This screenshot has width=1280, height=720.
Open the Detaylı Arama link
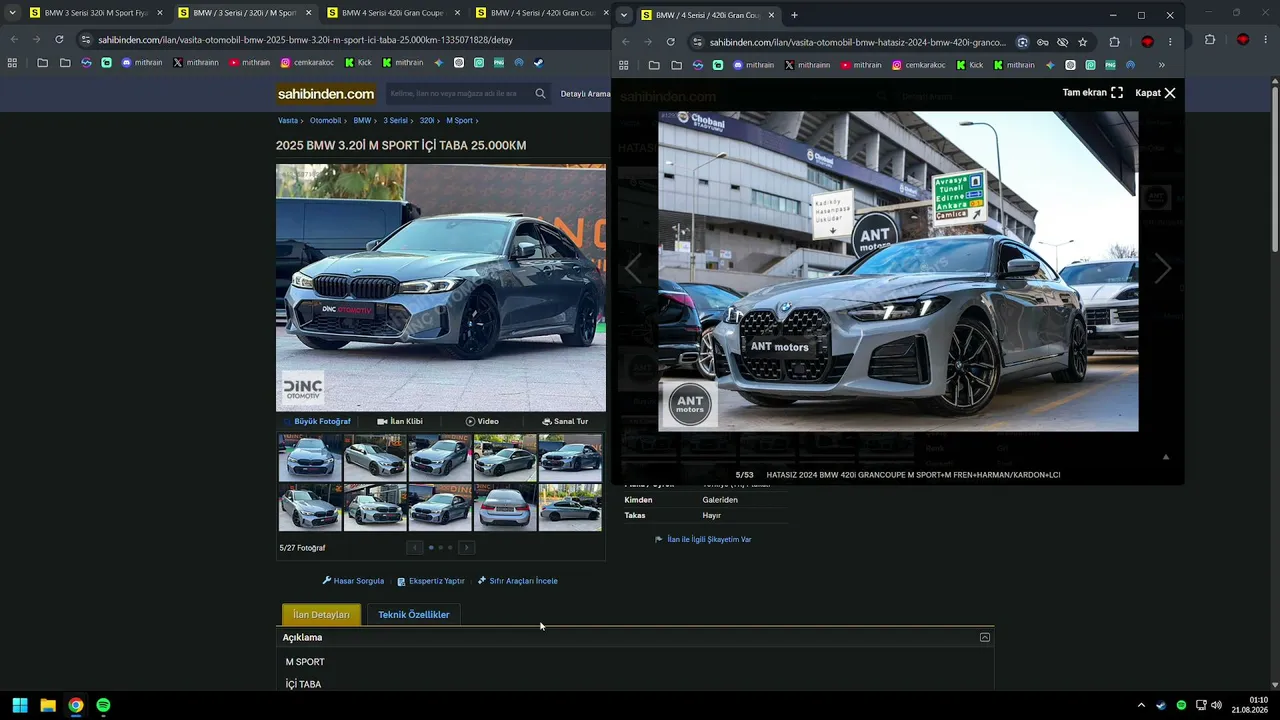point(585,94)
